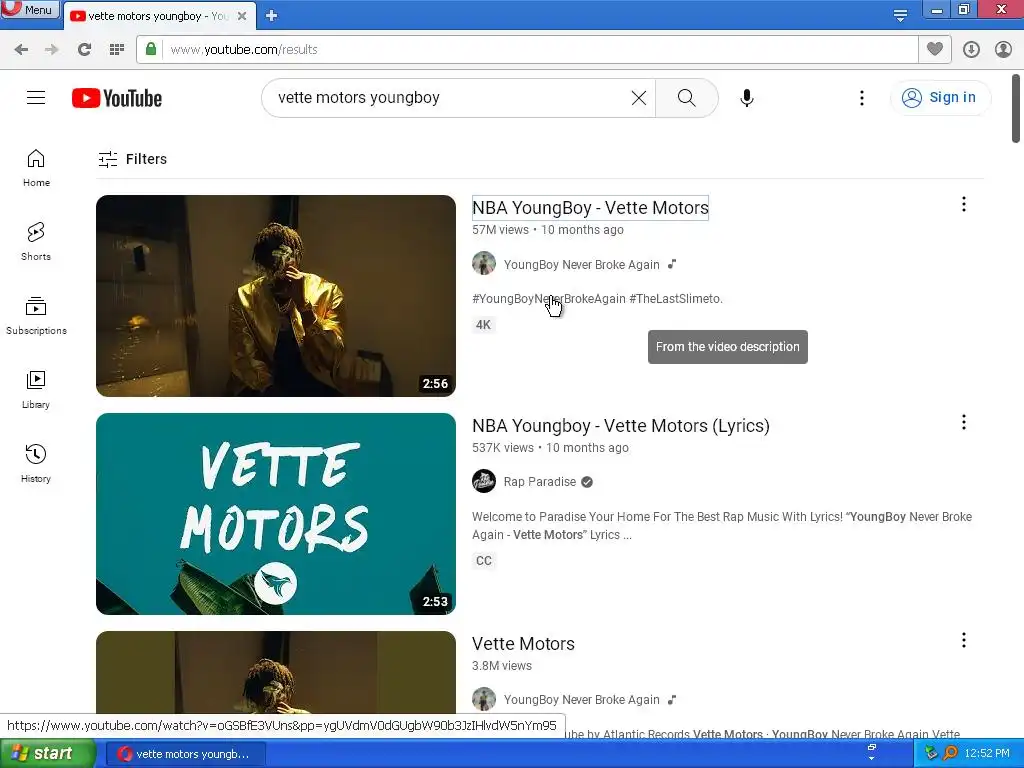The image size is (1024, 768).
Task: Click the #YoungBoyNeverBrokeAgain description text
Action: [x=549, y=298]
